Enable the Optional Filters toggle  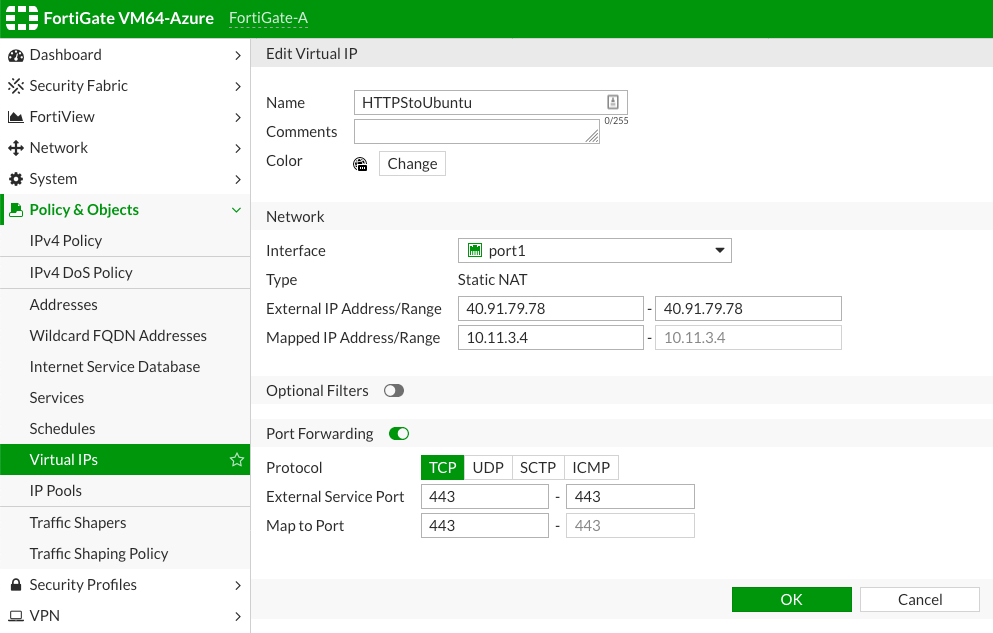(x=394, y=391)
